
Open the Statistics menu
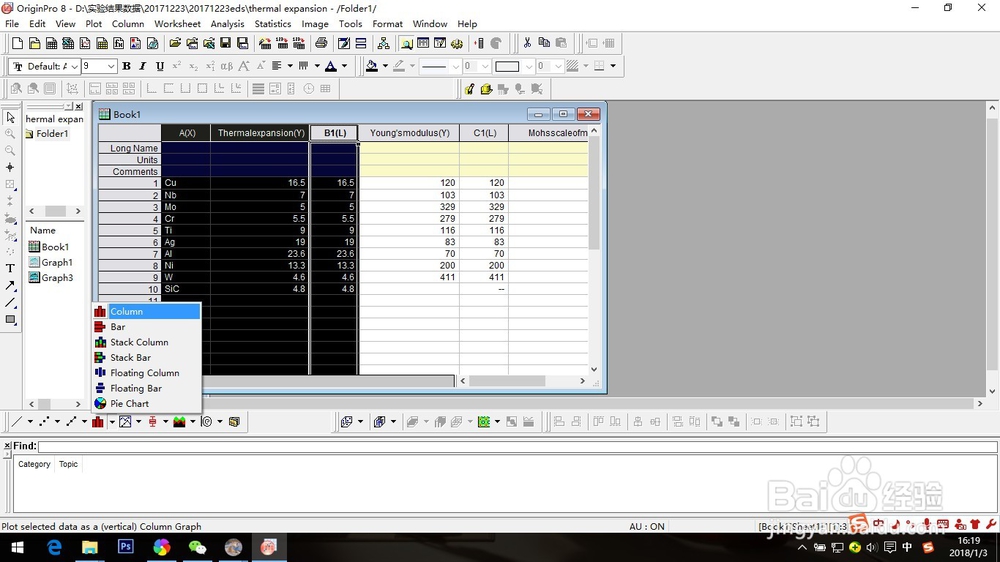(272, 24)
